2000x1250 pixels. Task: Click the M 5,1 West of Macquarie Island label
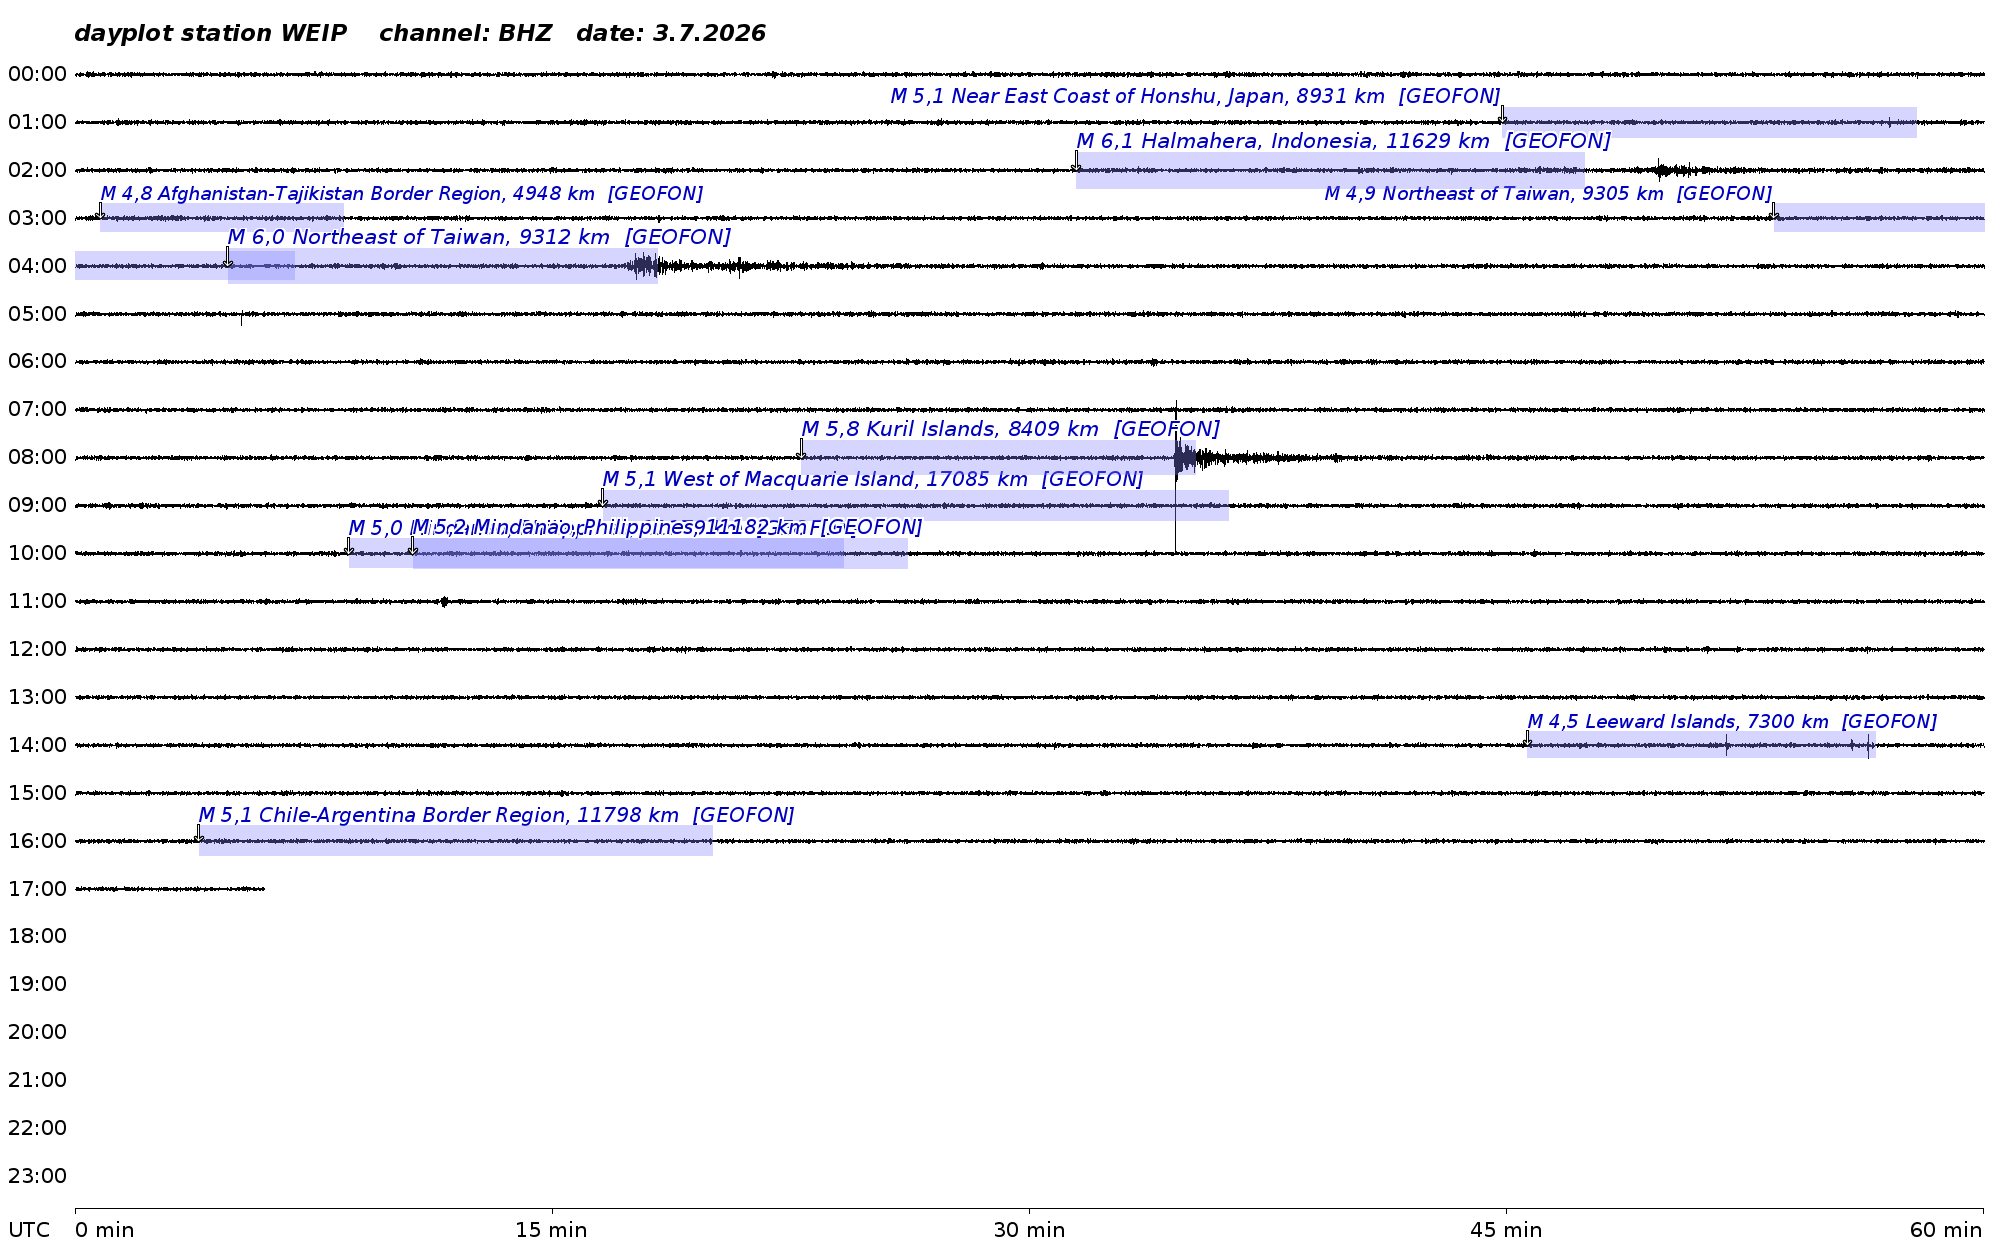(872, 480)
